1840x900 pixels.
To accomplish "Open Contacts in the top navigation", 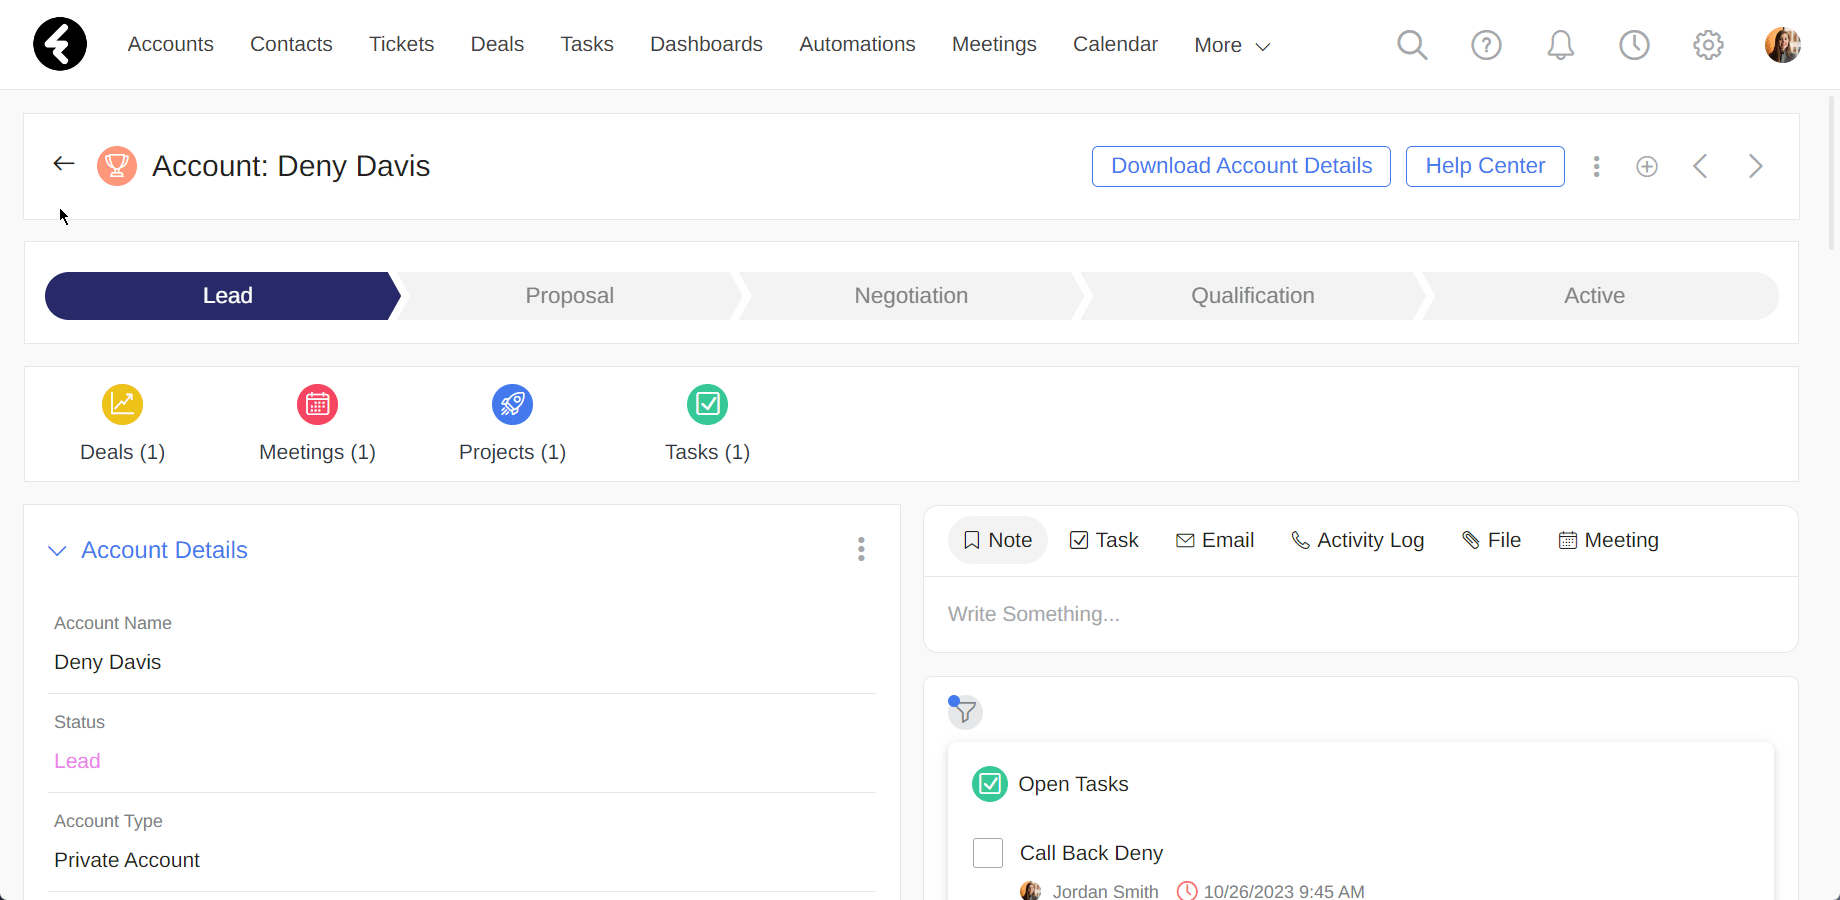I will (x=291, y=44).
